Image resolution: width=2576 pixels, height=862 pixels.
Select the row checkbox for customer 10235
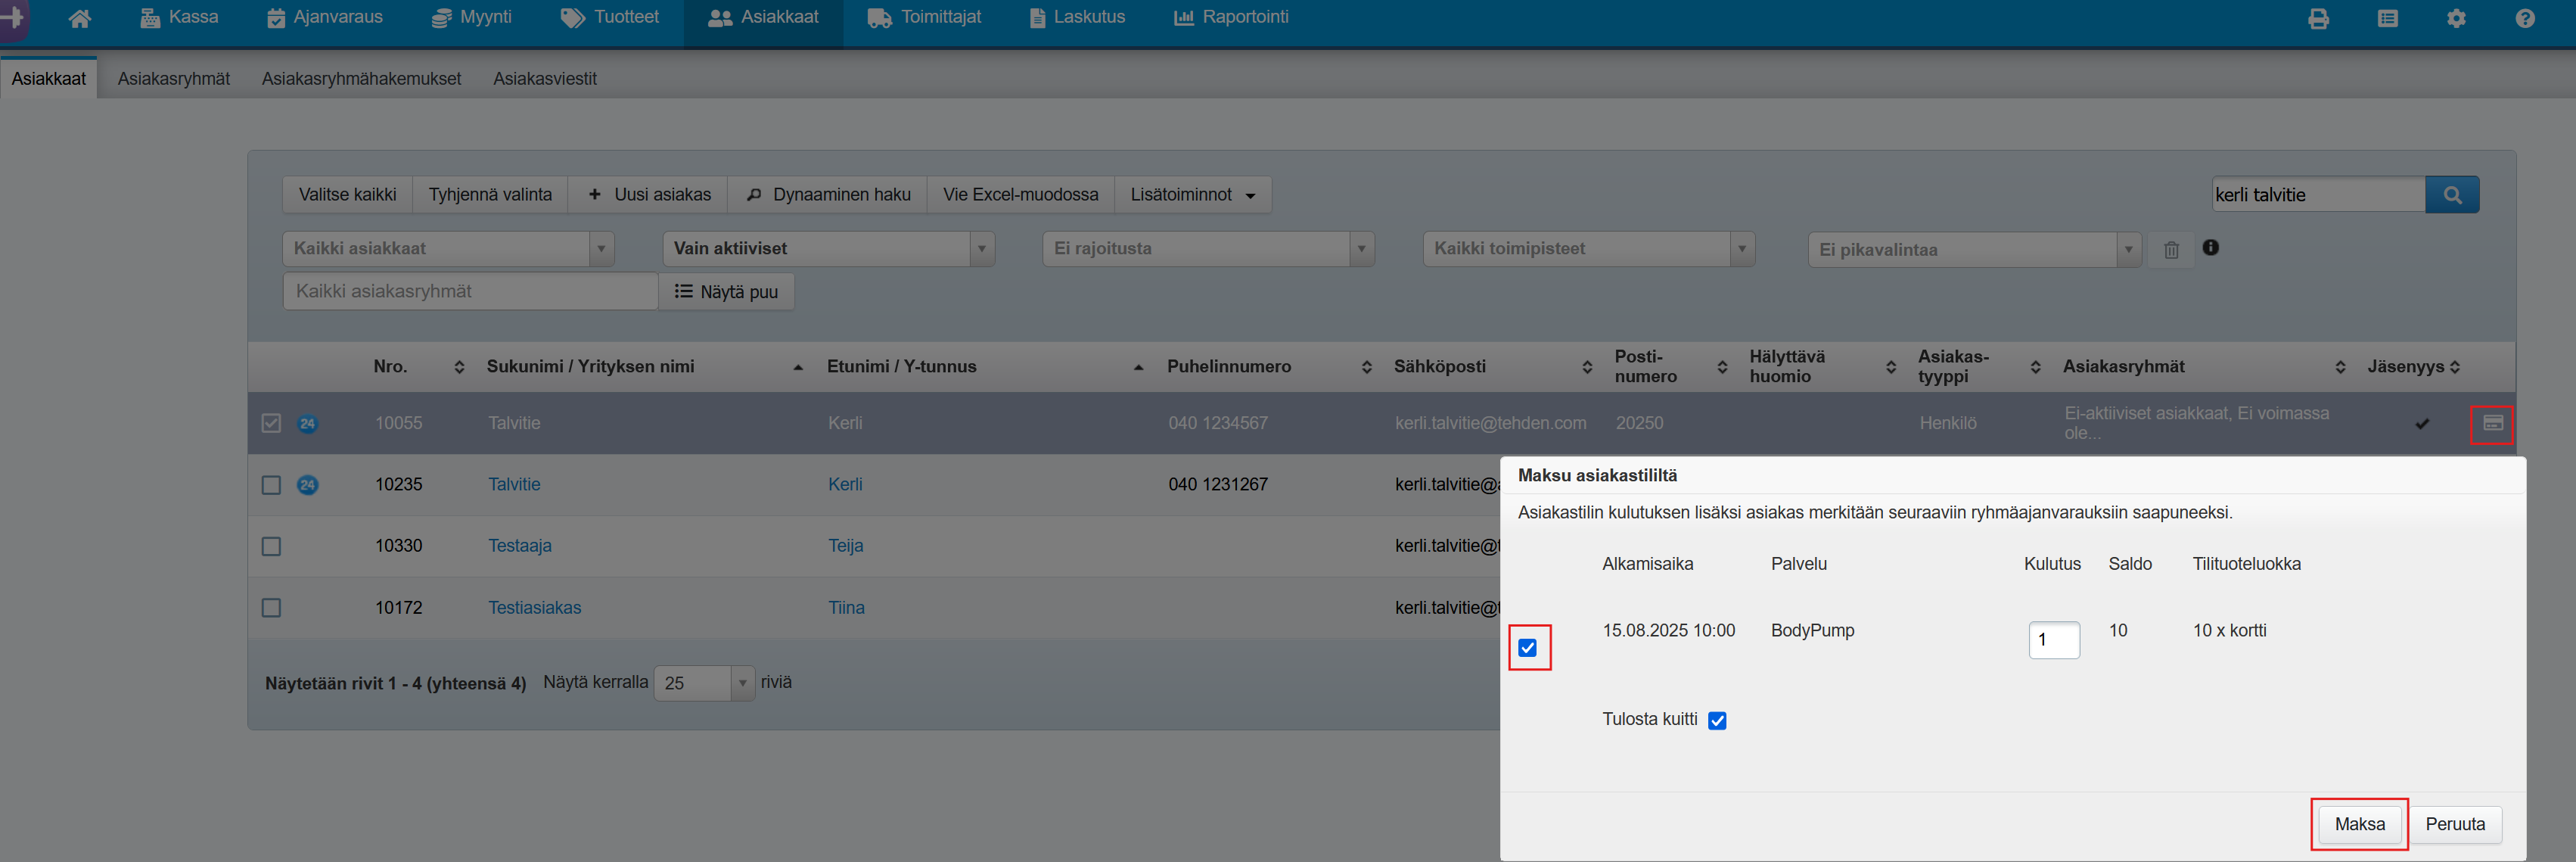(x=271, y=485)
